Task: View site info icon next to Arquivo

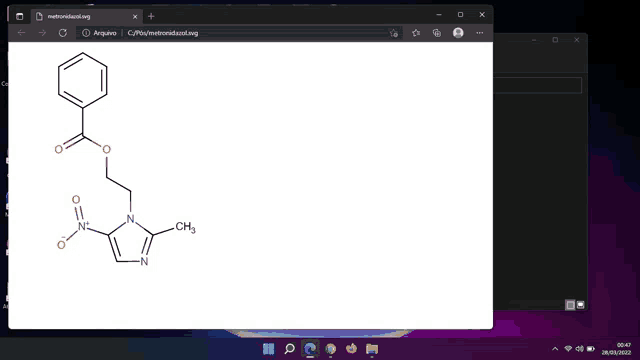Action: tap(86, 33)
